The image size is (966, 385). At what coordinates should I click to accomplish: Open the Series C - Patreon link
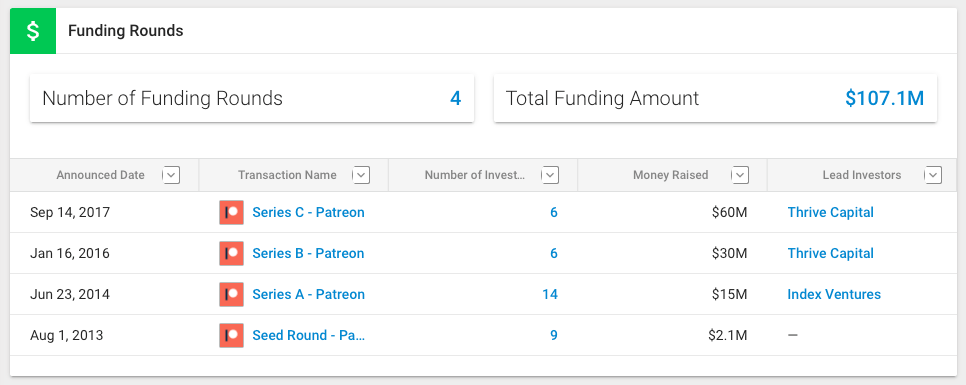pos(308,213)
